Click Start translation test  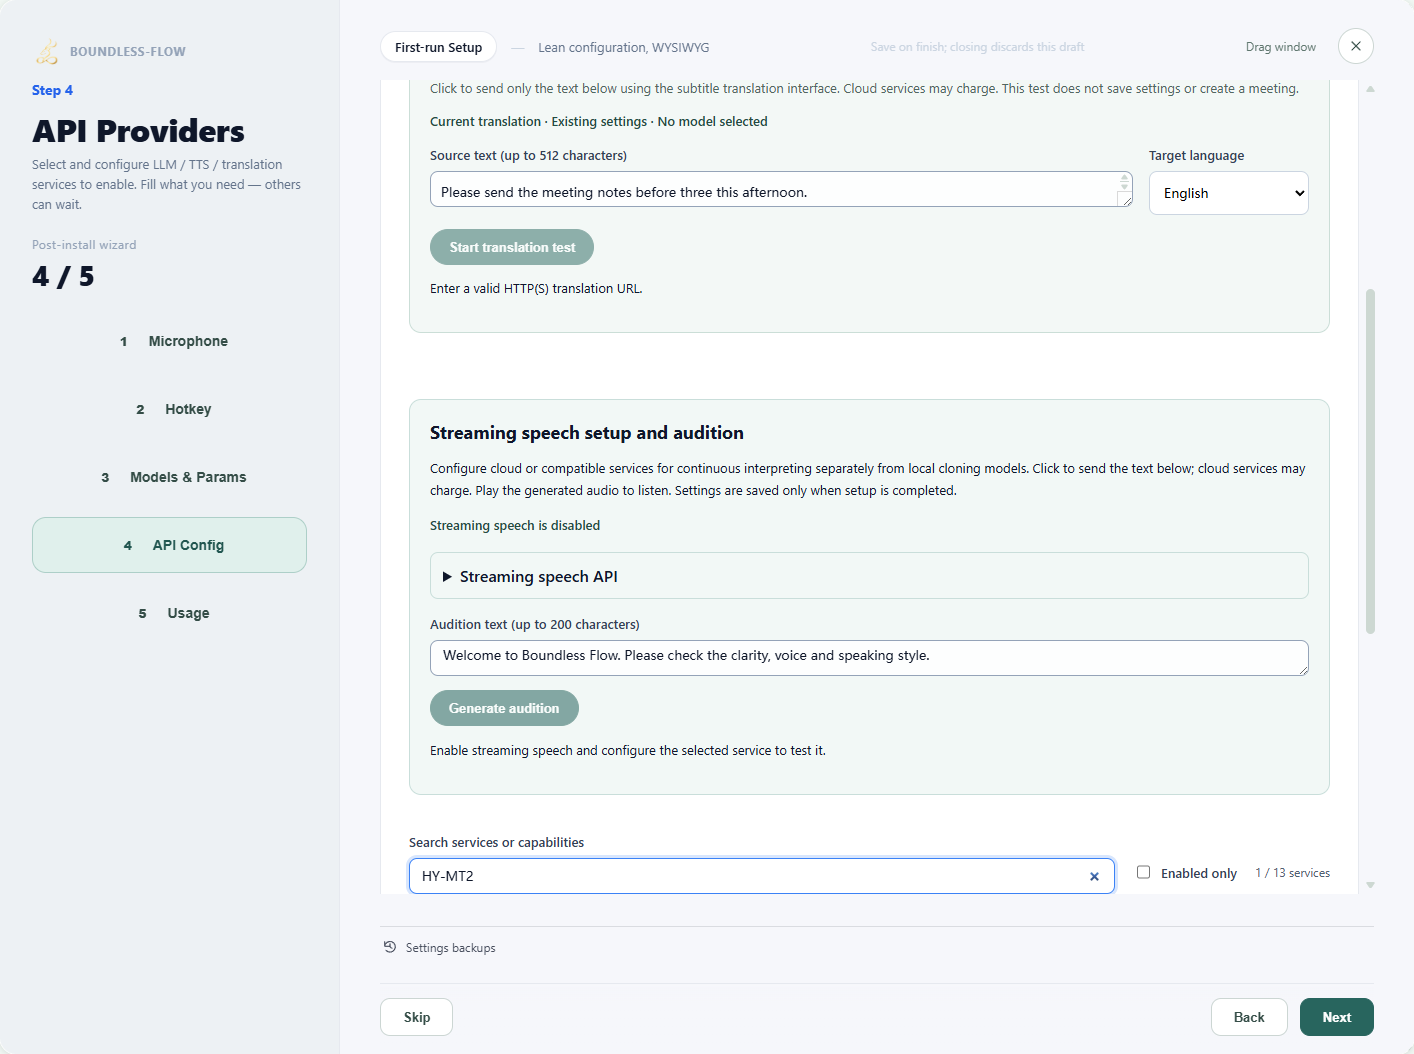tap(512, 247)
